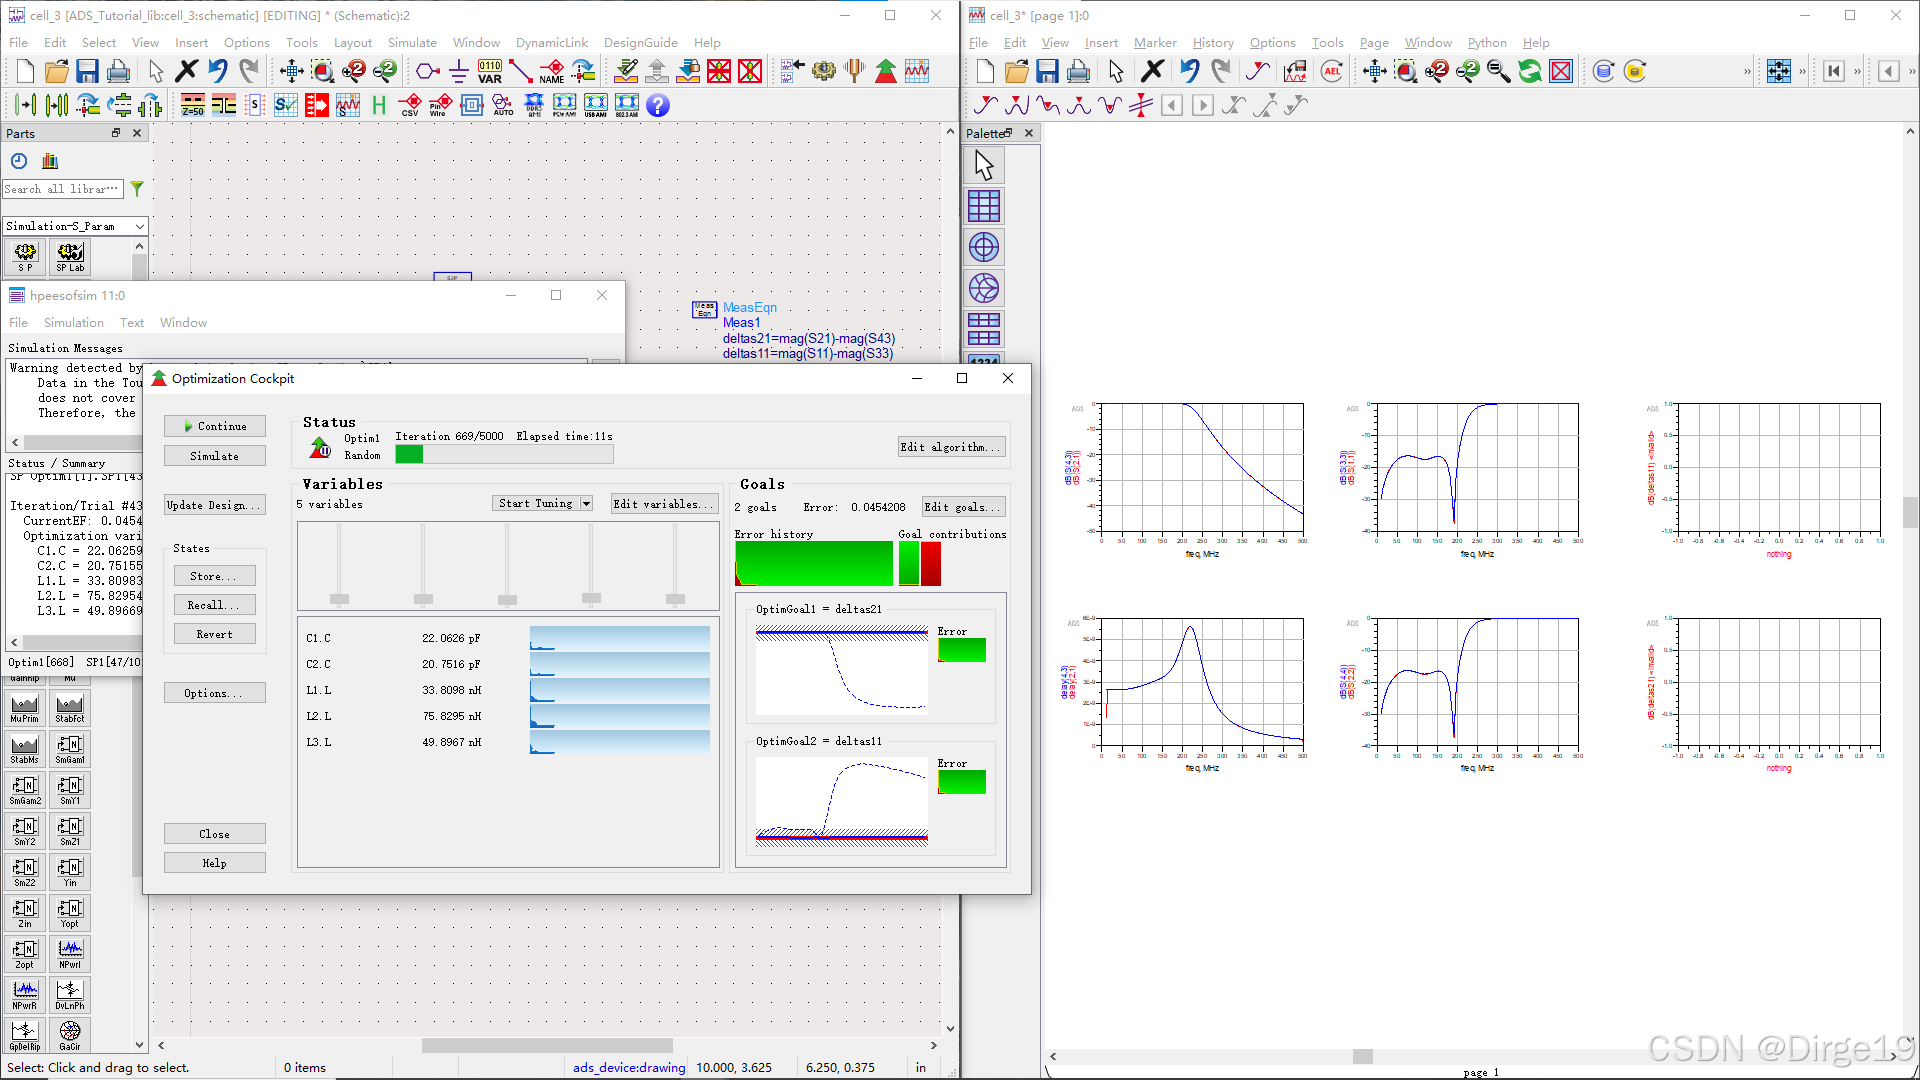The image size is (1920, 1080).
Task: Select the SP simulation controller part
Action: (25, 257)
